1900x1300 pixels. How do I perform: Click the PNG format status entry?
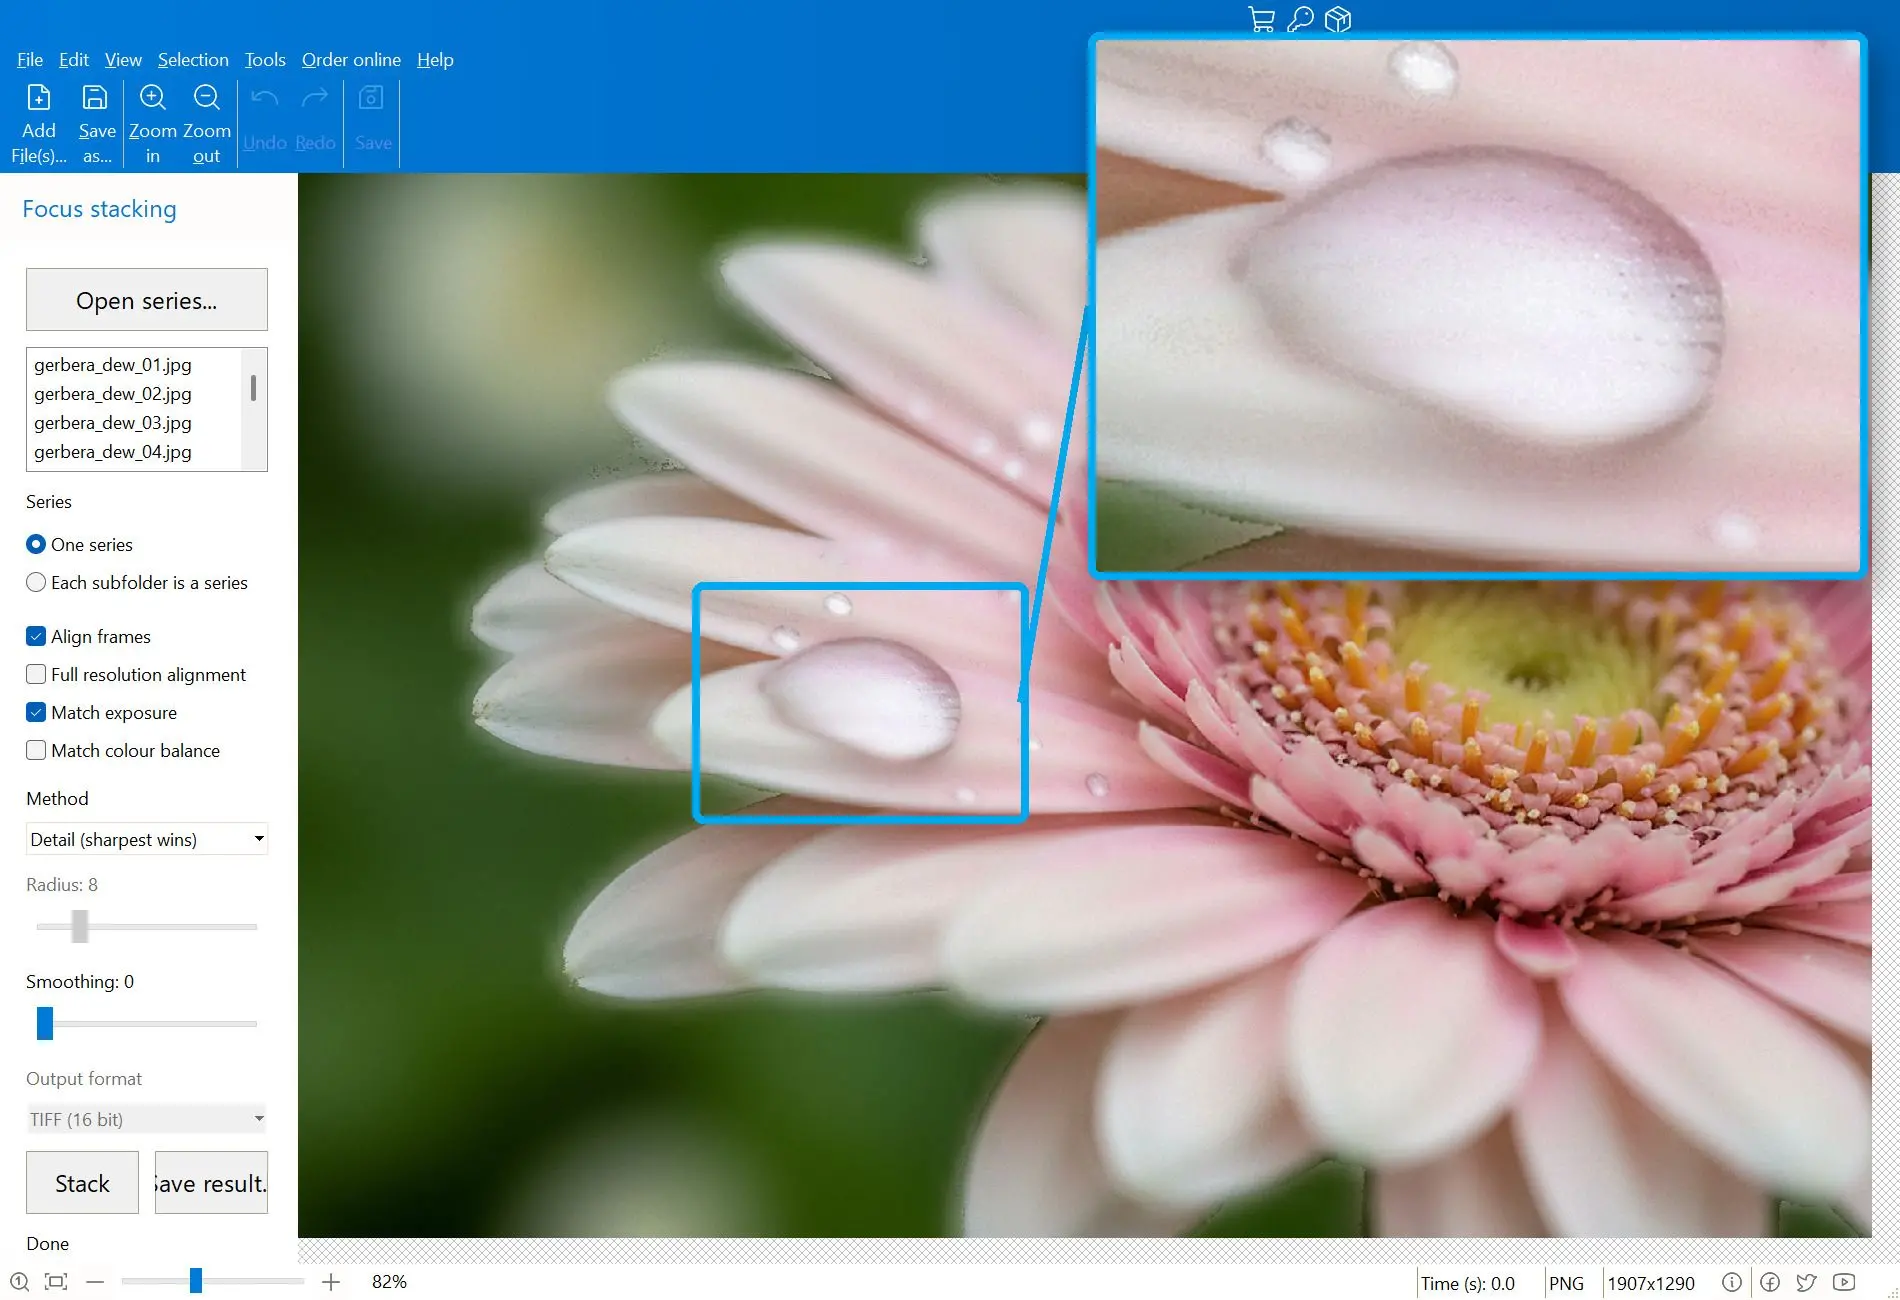point(1566,1283)
